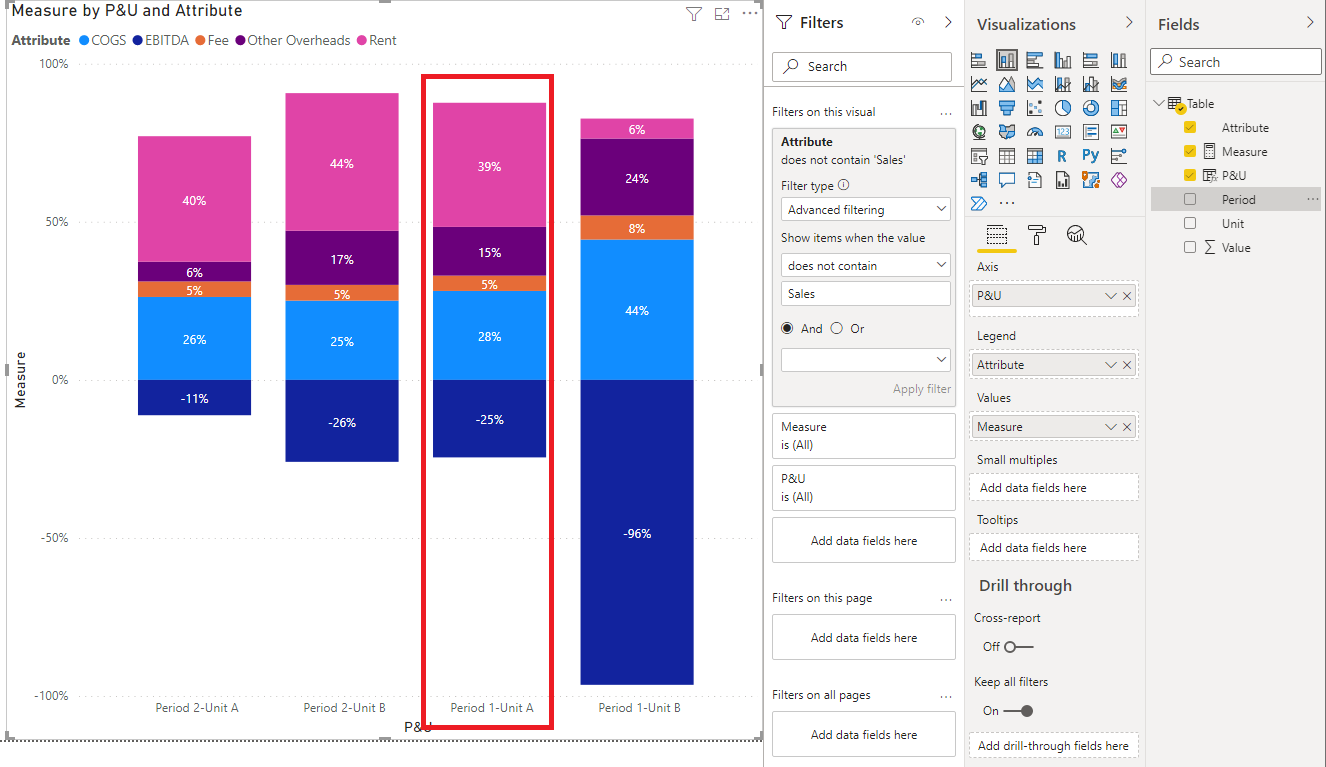Screen dimensions: 1326x767
Task: Uncheck the Attribute field checkbox
Action: pyautogui.click(x=1190, y=127)
